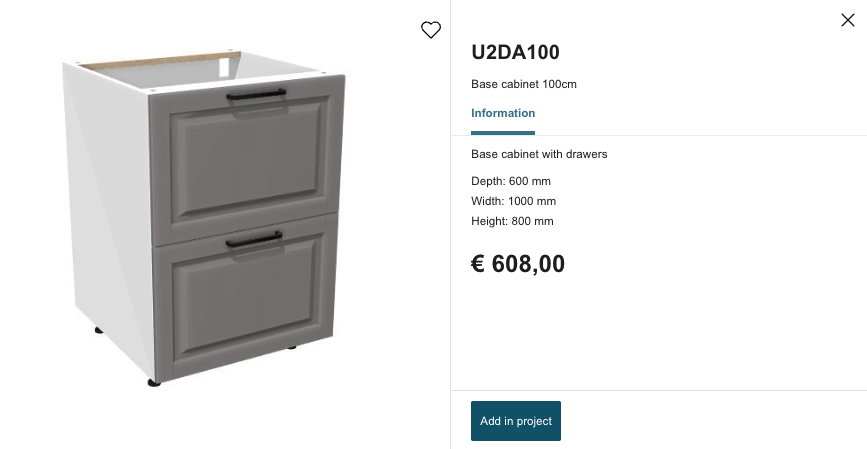Click the front-left black cabinet leg
The height and width of the screenshot is (449, 867).
pos(154,383)
